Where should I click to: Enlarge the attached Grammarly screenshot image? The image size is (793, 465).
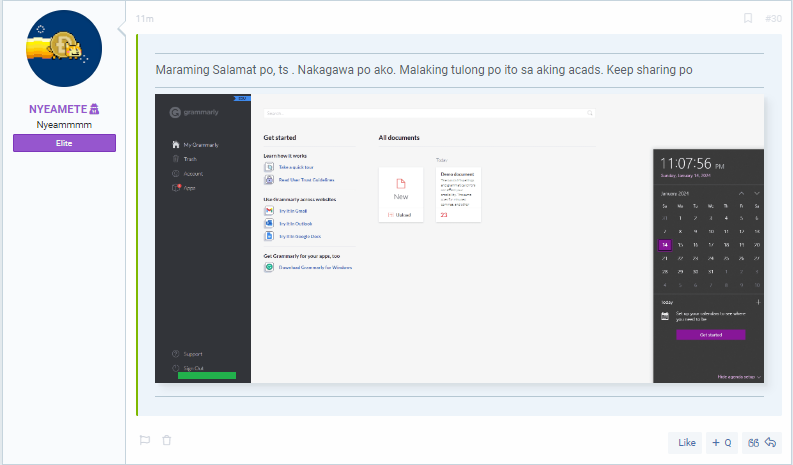tap(459, 238)
